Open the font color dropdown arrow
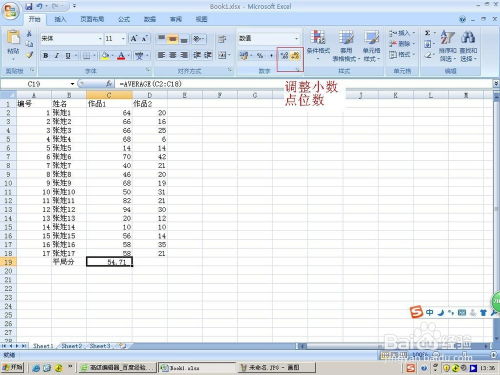Screen dimensions: 500x375 pyautogui.click(x=129, y=55)
